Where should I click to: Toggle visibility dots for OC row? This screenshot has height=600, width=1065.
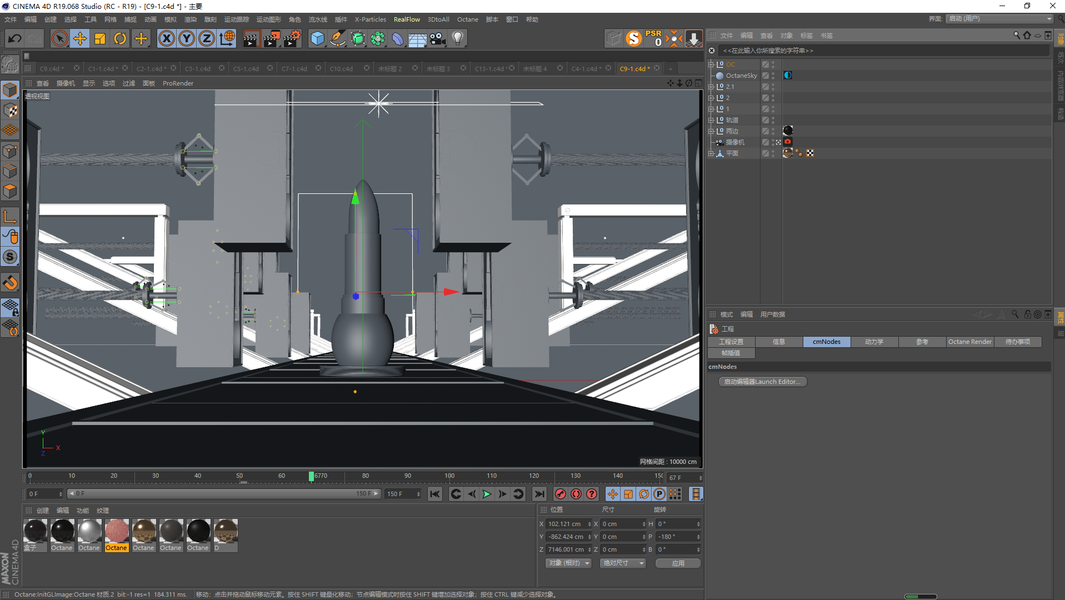tap(773, 65)
